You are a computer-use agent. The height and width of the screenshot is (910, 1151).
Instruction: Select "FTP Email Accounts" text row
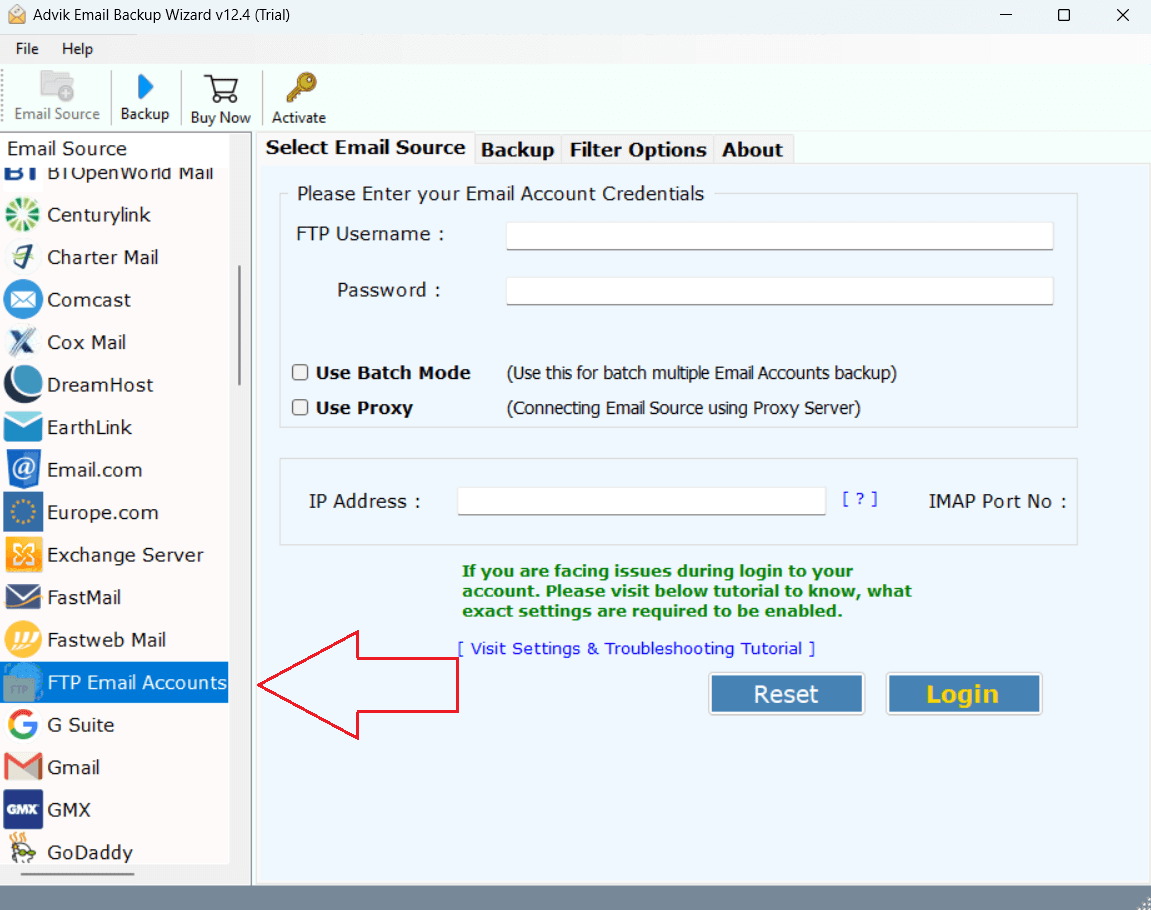coord(137,682)
